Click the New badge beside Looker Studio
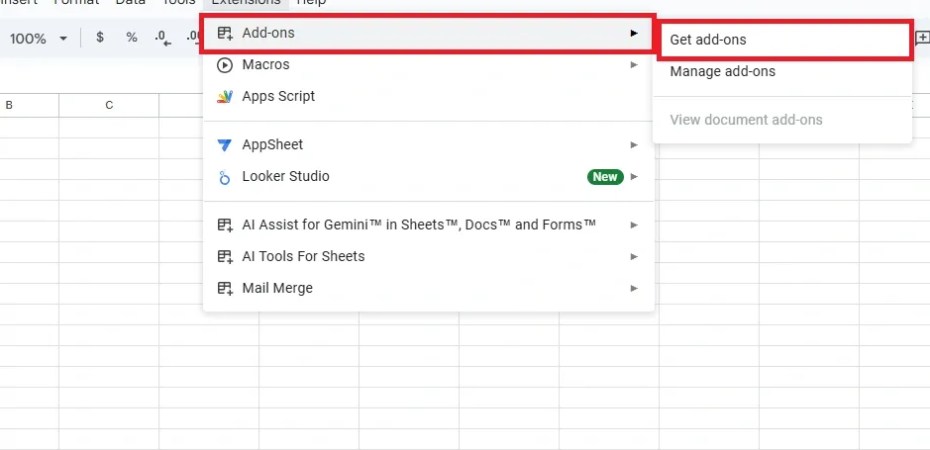930x450 pixels. point(605,177)
